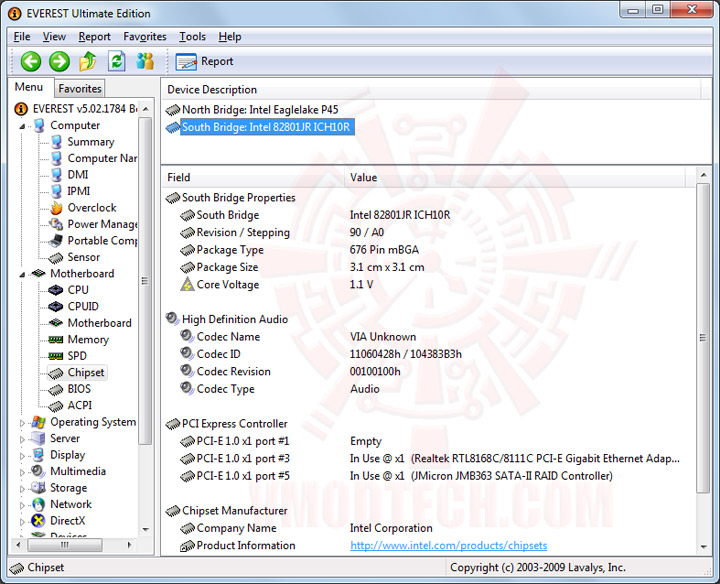Image resolution: width=720 pixels, height=584 pixels.
Task: Expand the Storage node
Action: 22,489
